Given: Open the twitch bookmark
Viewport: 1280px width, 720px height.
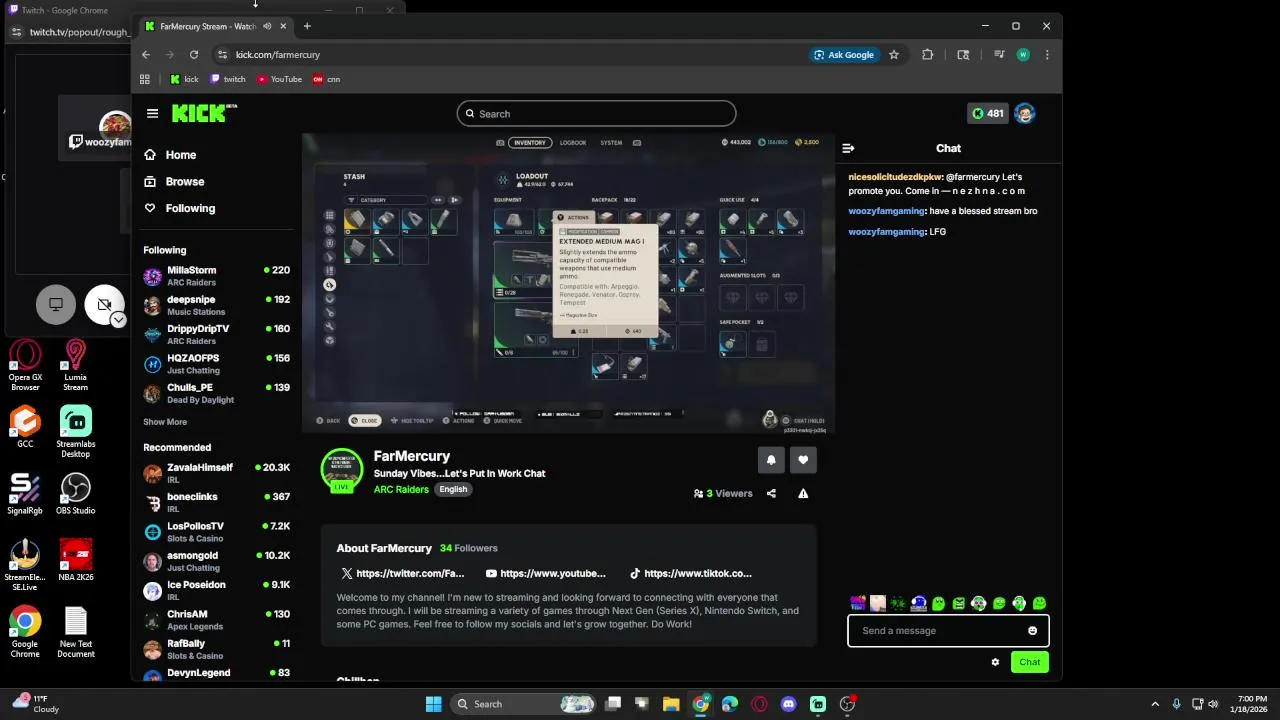Looking at the screenshot, I should pos(228,79).
